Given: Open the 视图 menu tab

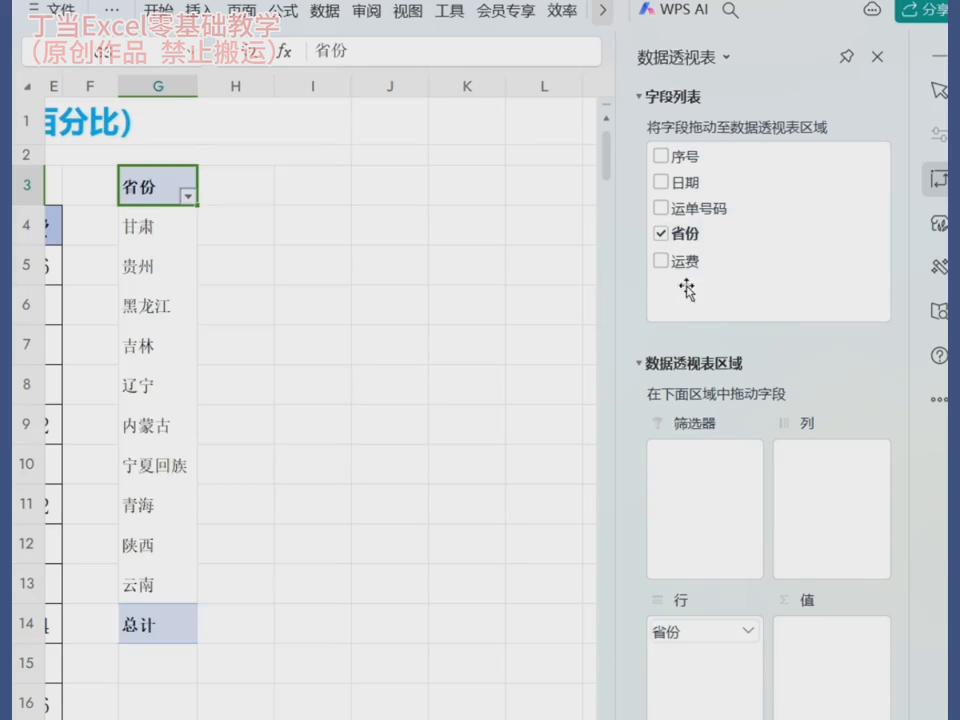Looking at the screenshot, I should [408, 10].
